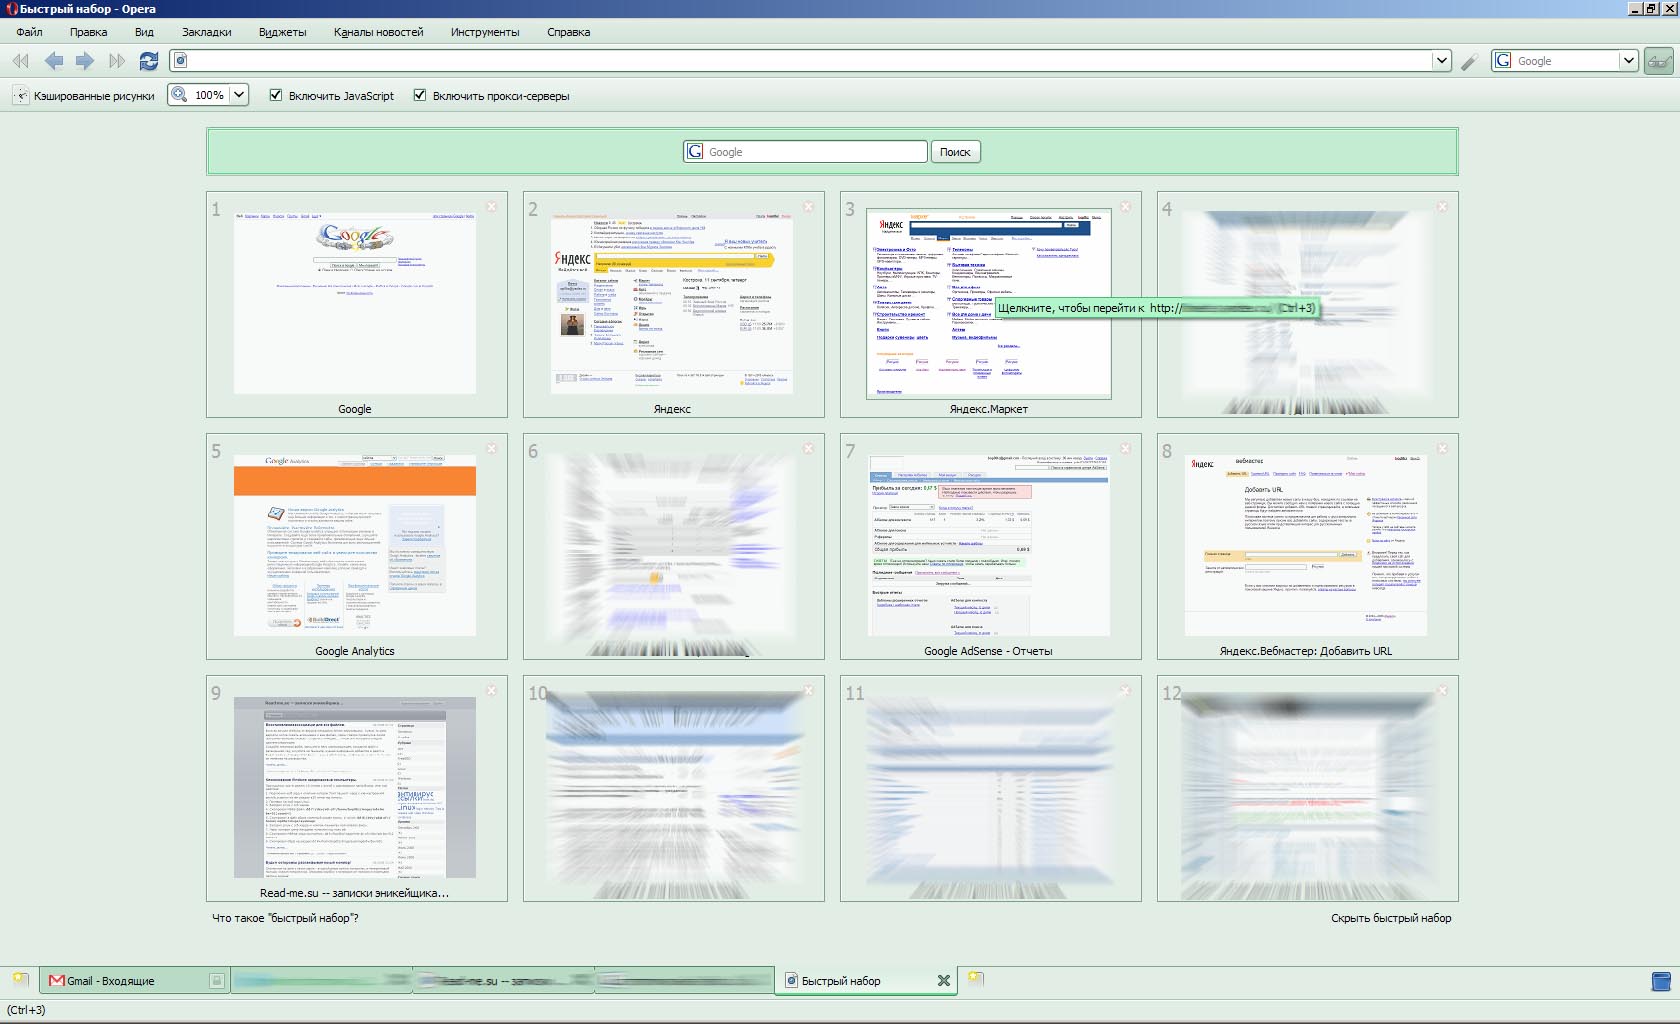Image resolution: width=1680 pixels, height=1024 pixels.
Task: Open blurred speed dial 11 thumbnail
Action: 989,796
